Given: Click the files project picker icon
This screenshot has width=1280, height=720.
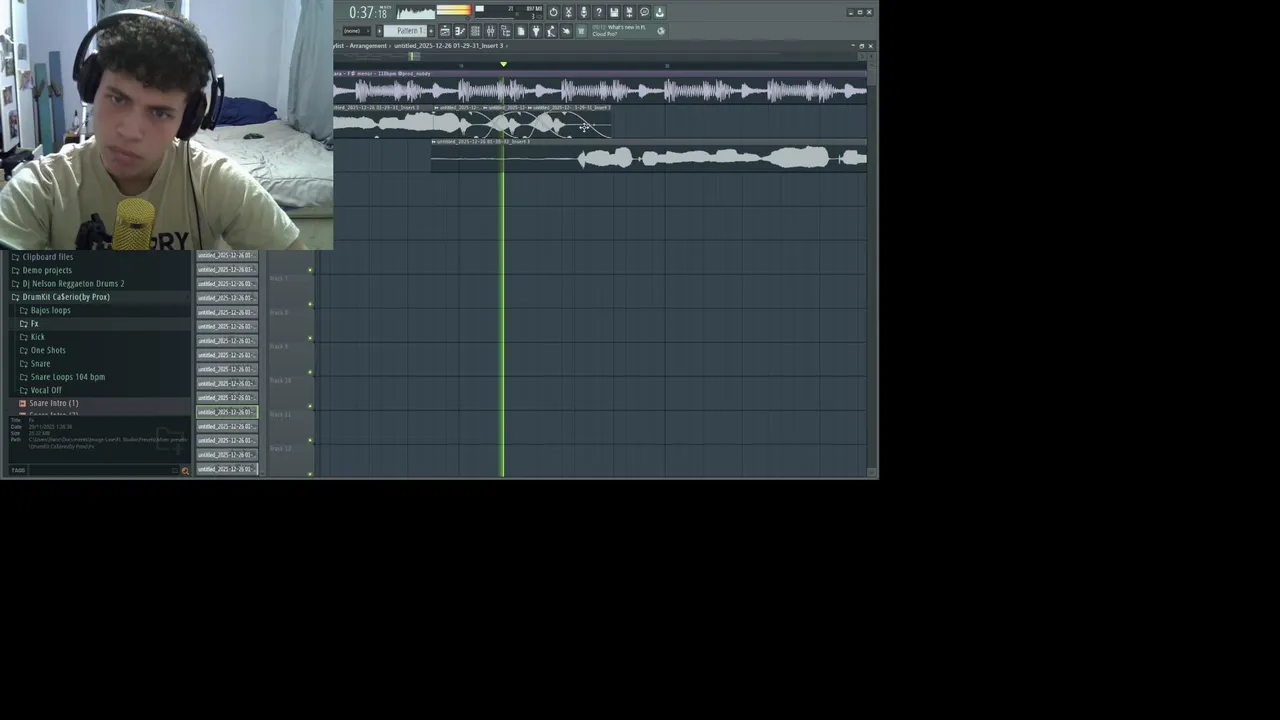Looking at the screenshot, I should [x=521, y=31].
